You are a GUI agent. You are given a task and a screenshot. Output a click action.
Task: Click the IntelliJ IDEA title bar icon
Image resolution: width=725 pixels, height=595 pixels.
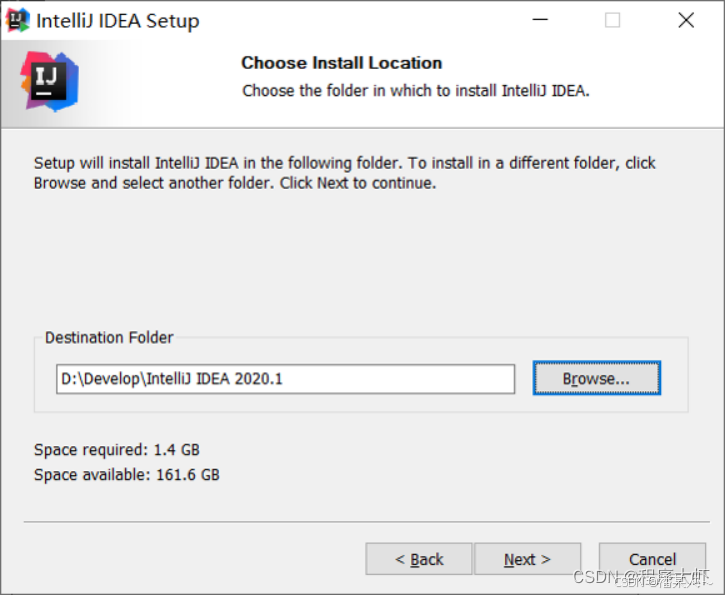pos(17,20)
